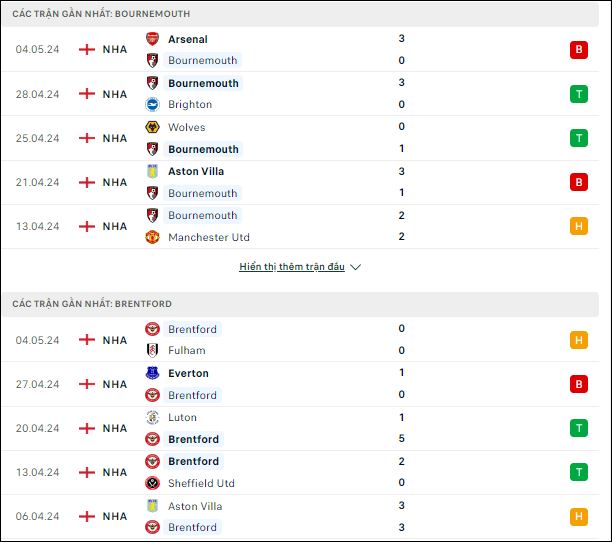612x542 pixels.
Task: Click the Everton club crest icon
Action: coord(152,373)
